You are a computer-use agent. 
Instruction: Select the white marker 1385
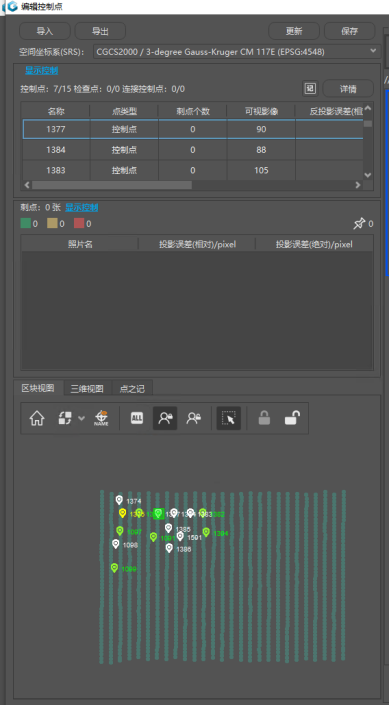pyautogui.click(x=169, y=528)
